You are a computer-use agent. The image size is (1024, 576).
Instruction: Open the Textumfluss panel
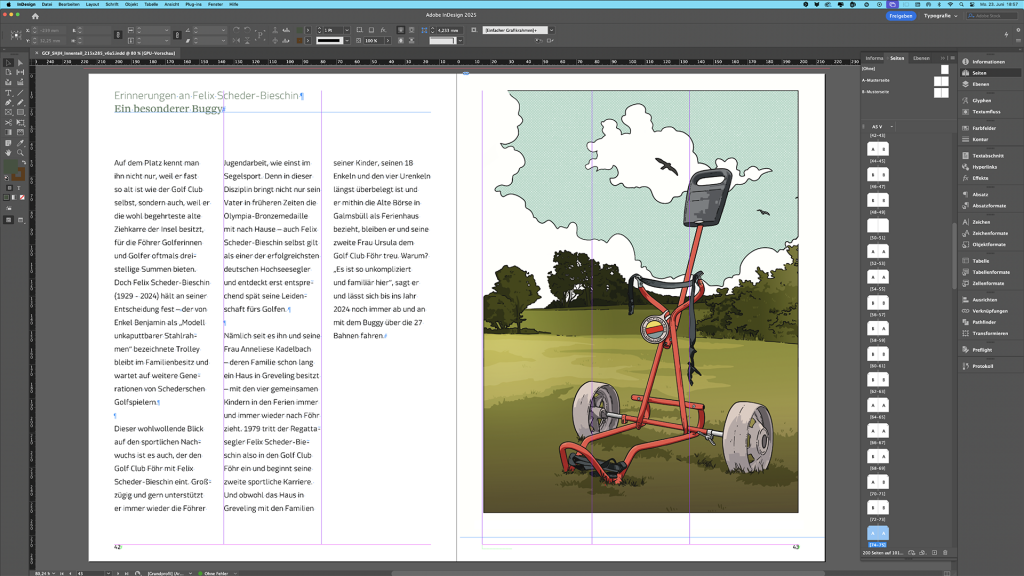tap(986, 111)
